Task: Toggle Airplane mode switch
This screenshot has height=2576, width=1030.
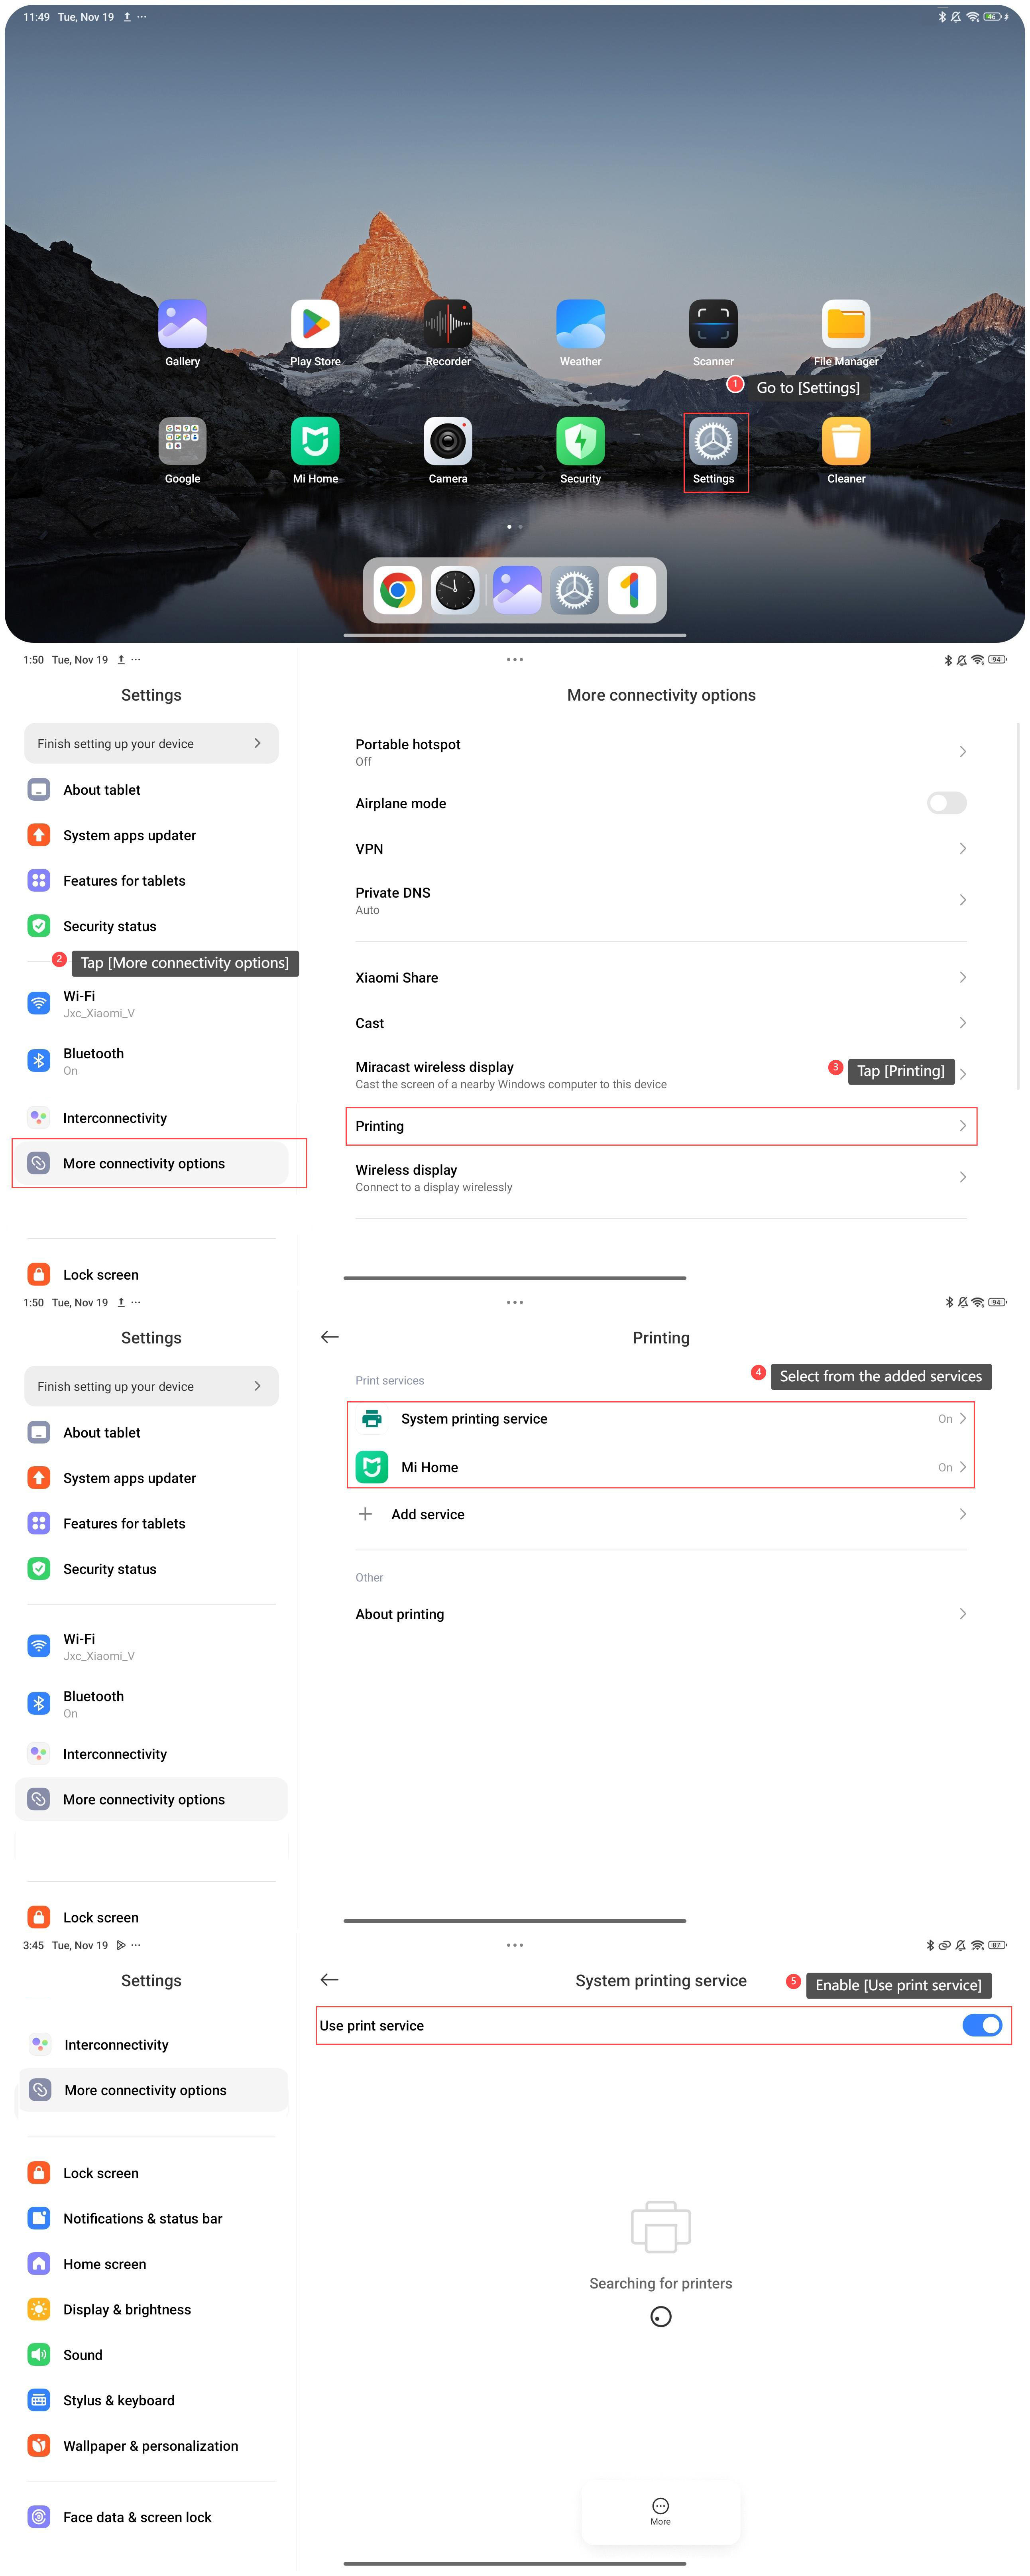Action: click(x=945, y=803)
